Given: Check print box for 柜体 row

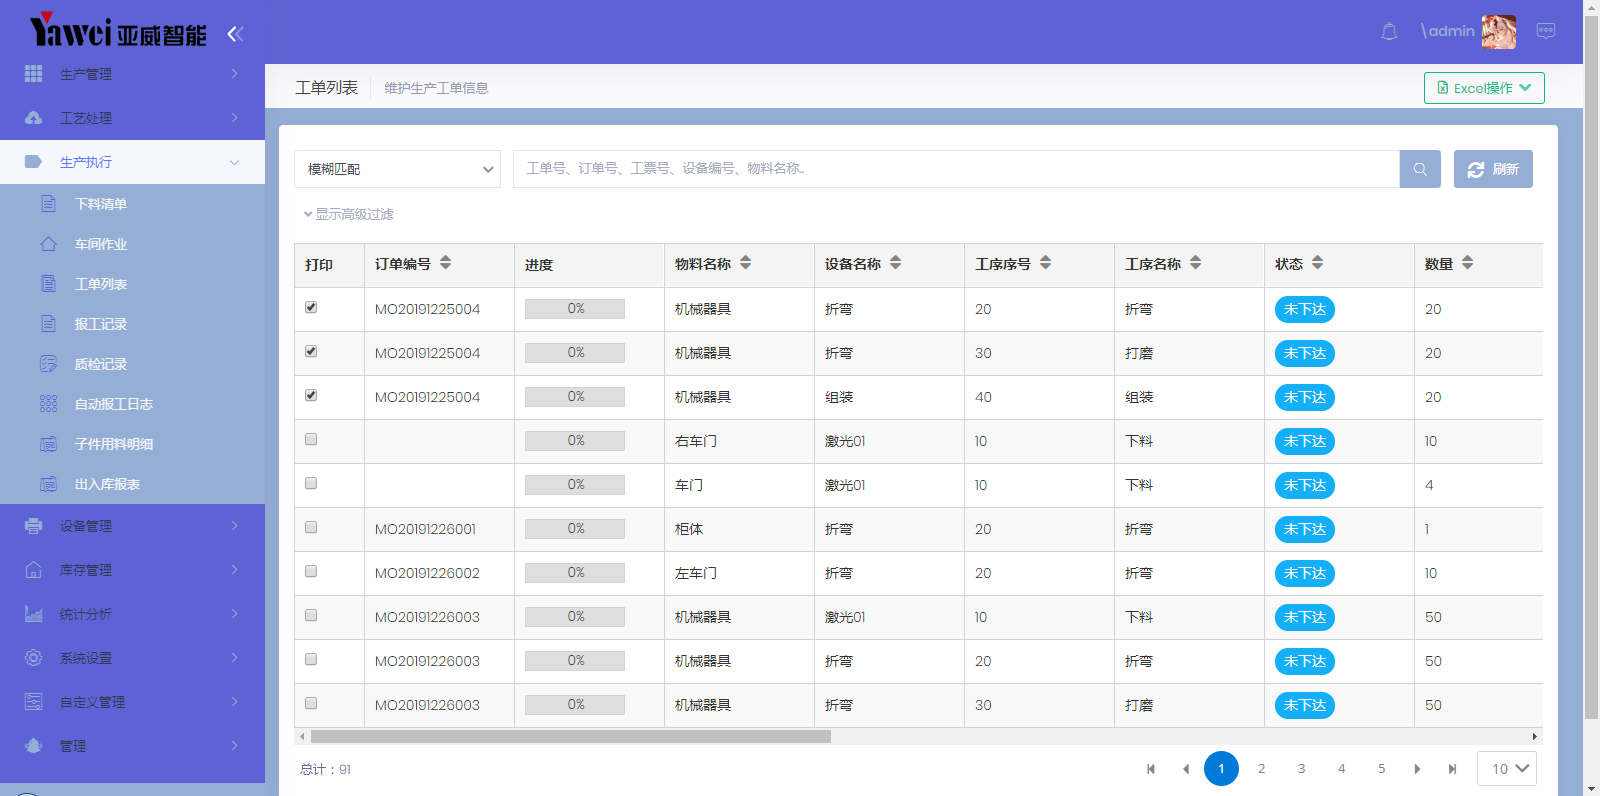Looking at the screenshot, I should point(311,527).
